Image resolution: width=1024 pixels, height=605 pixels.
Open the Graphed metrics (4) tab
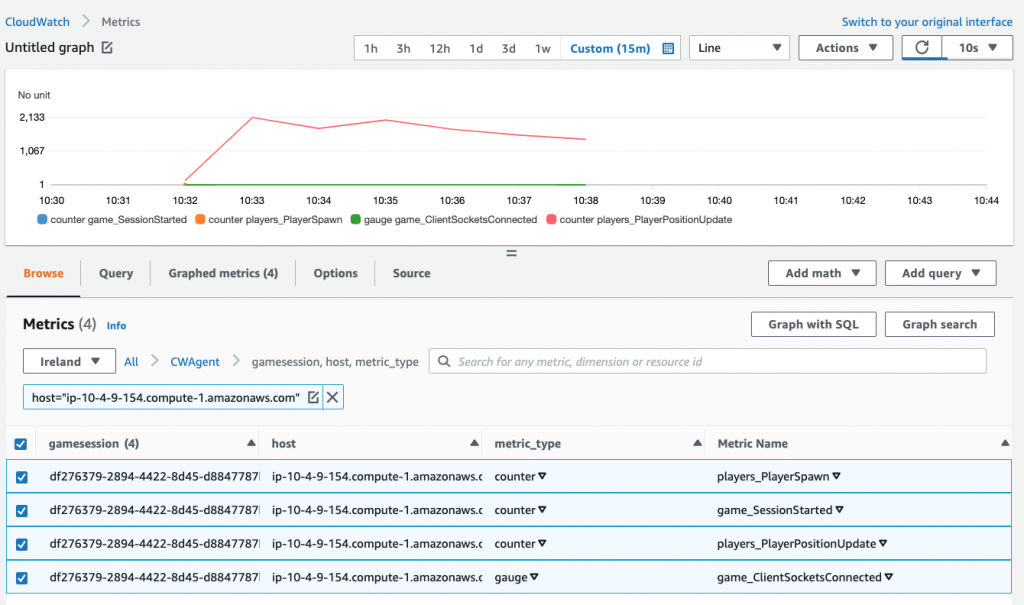[222, 272]
